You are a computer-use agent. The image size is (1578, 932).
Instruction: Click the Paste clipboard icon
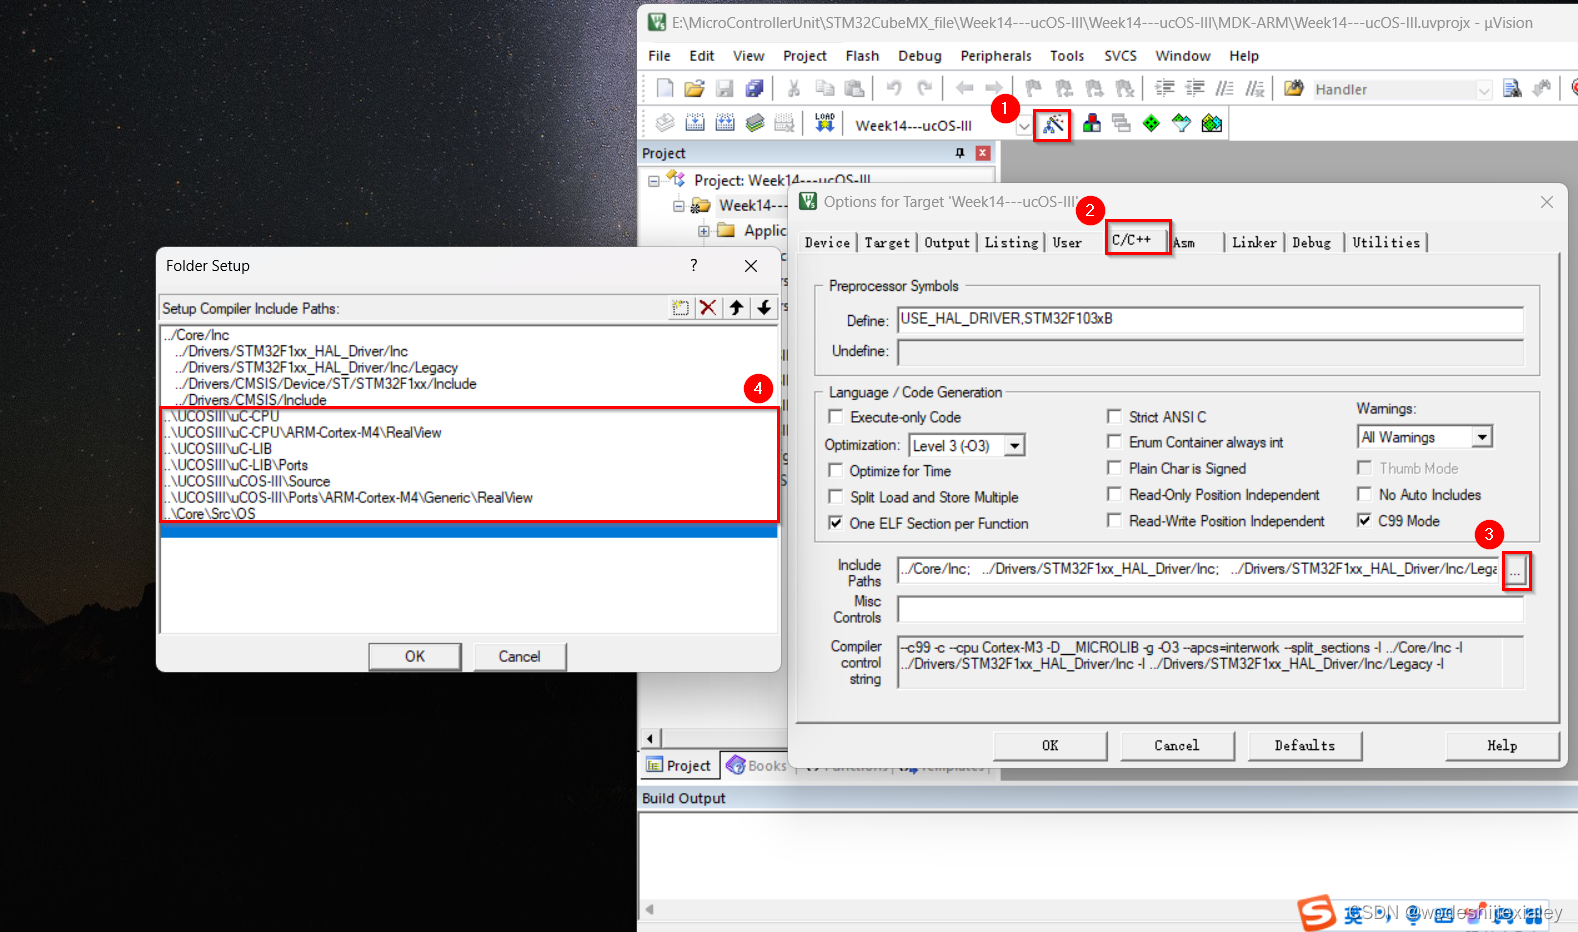[x=854, y=88]
